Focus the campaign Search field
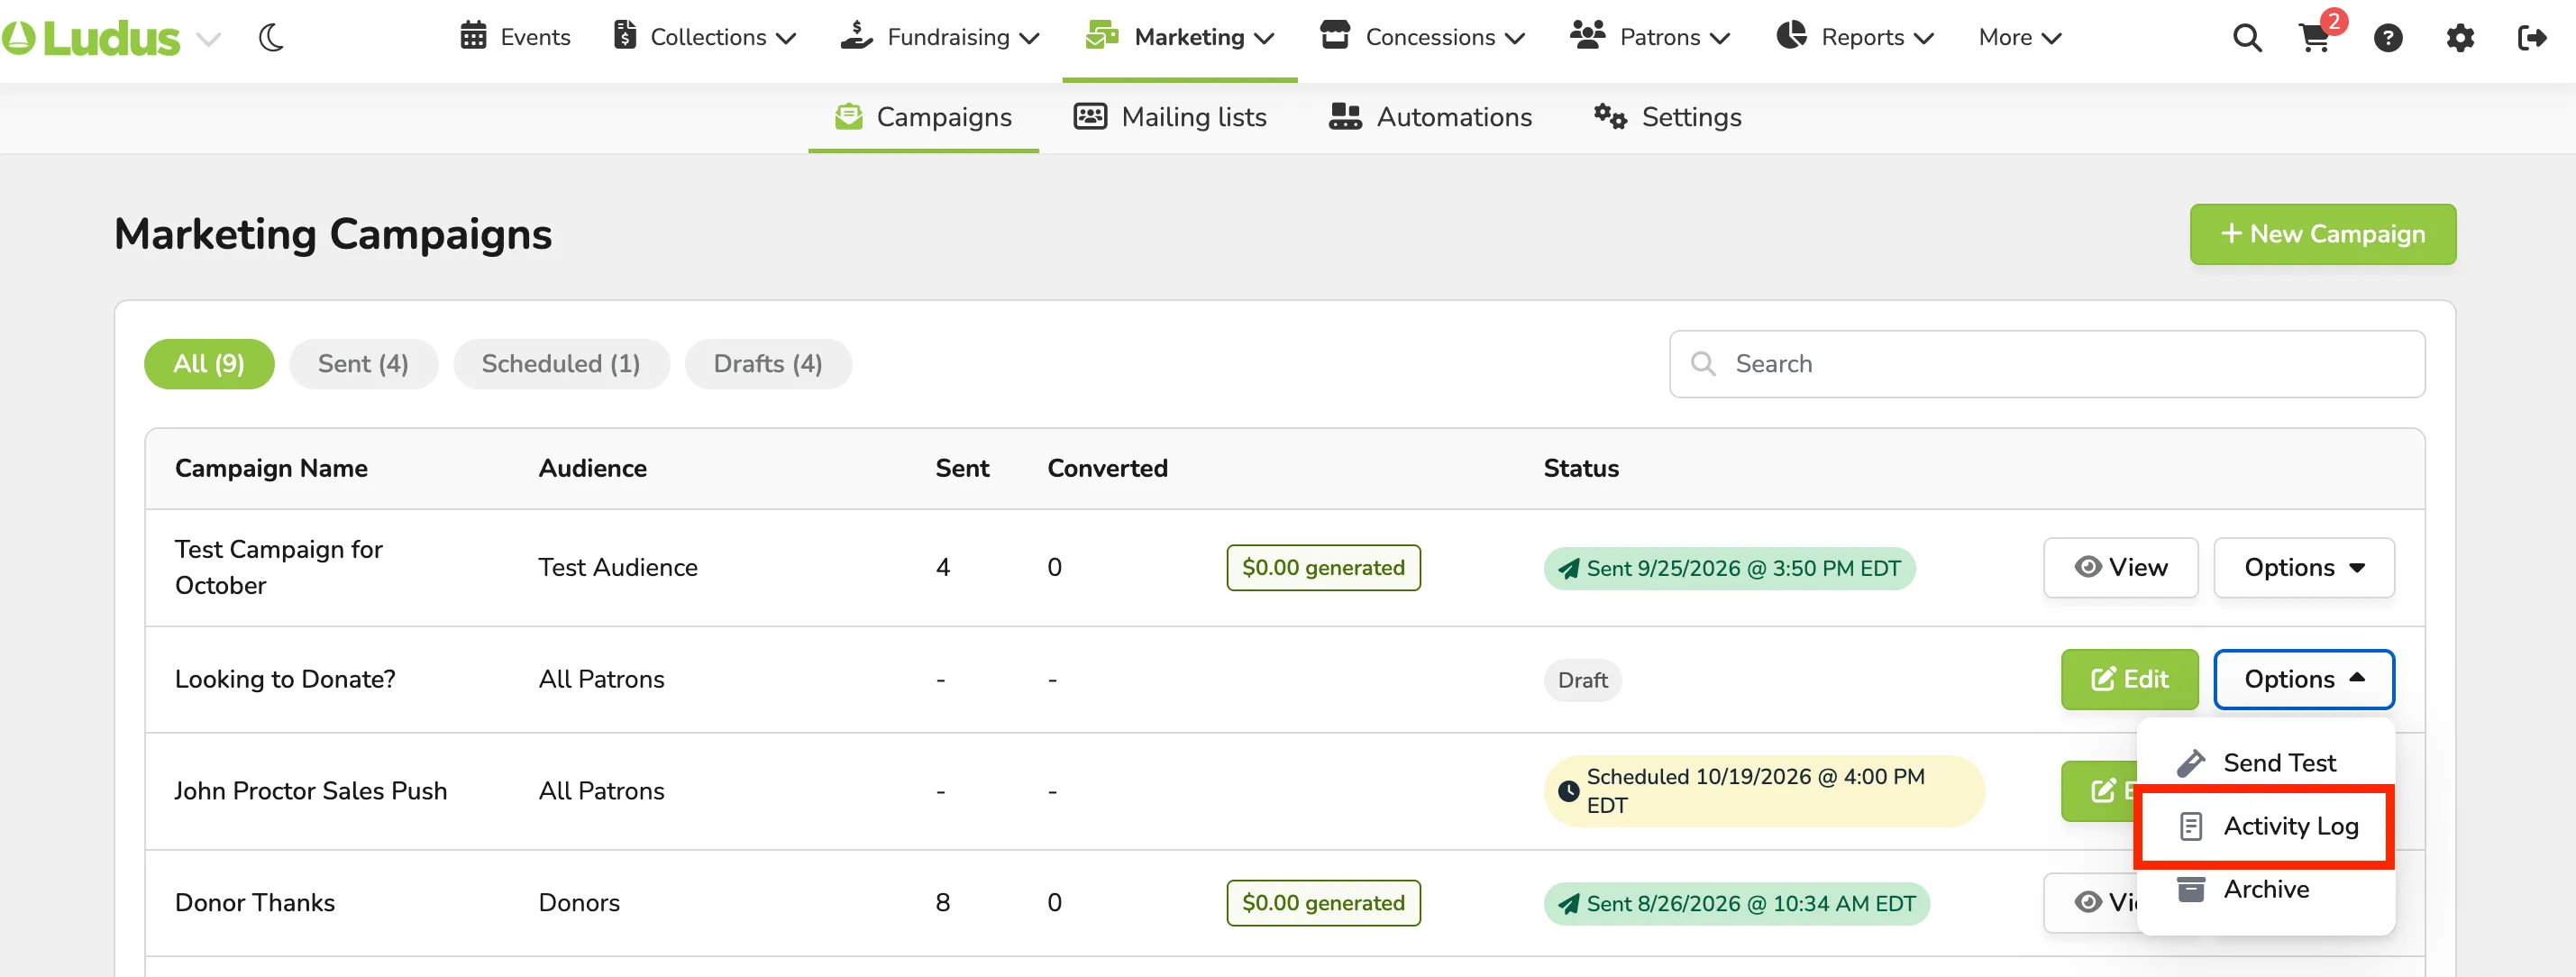Image resolution: width=2576 pixels, height=977 pixels. 2046,364
